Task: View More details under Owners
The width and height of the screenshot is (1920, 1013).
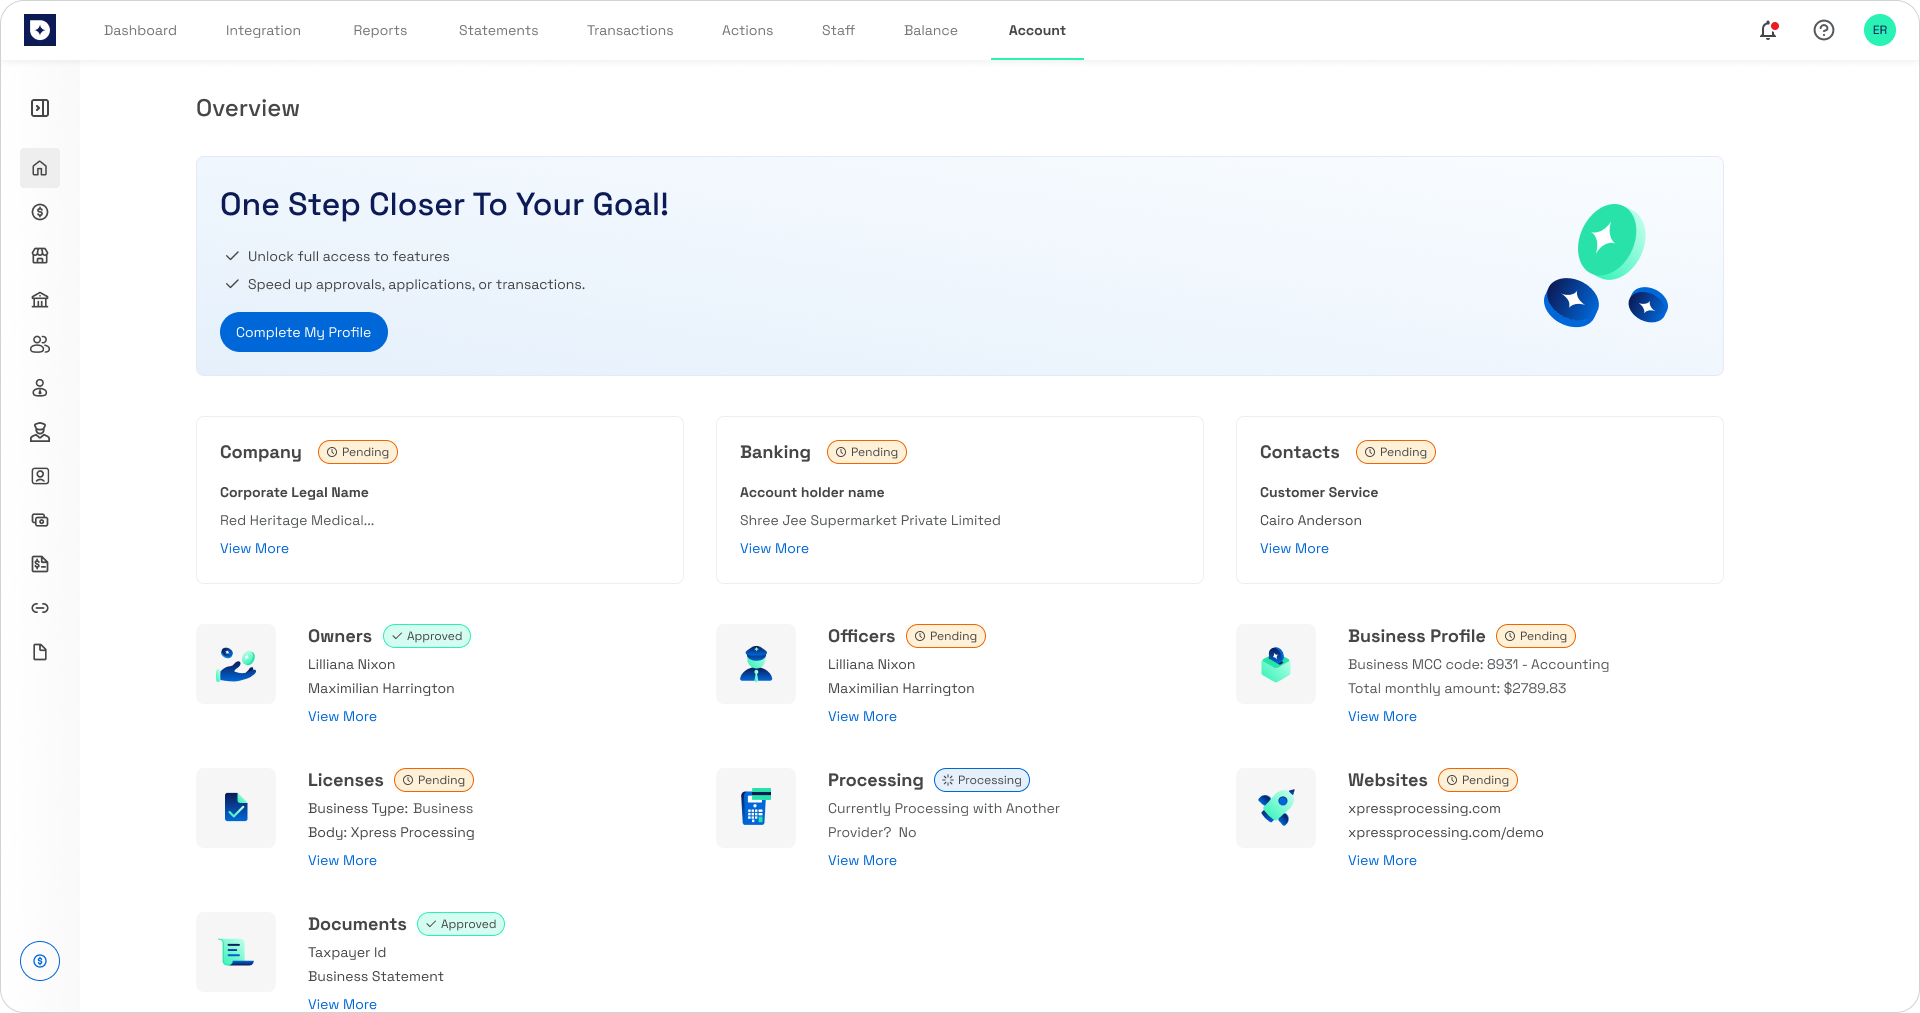Action: pyautogui.click(x=342, y=716)
